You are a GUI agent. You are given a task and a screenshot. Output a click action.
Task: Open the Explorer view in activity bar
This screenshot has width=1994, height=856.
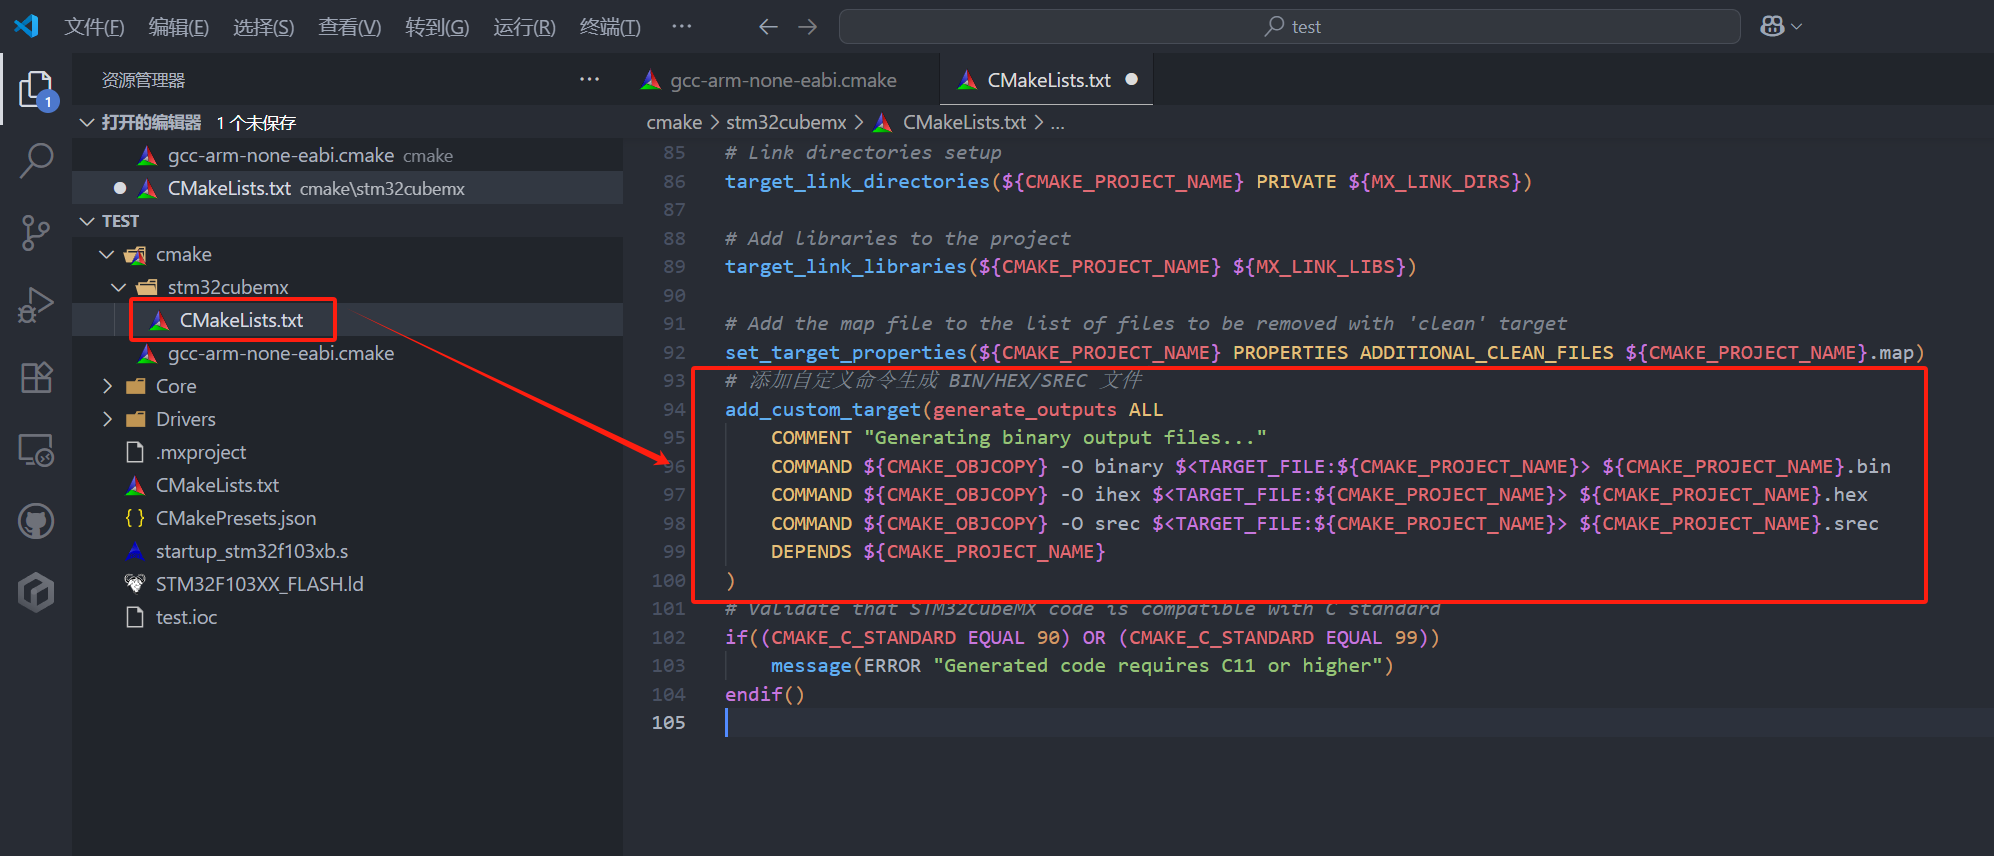[36, 89]
